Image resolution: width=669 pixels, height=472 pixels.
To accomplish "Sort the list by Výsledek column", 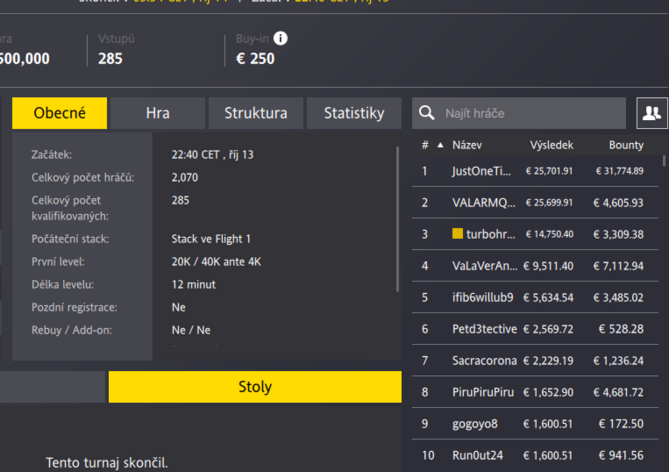I will click(x=551, y=145).
